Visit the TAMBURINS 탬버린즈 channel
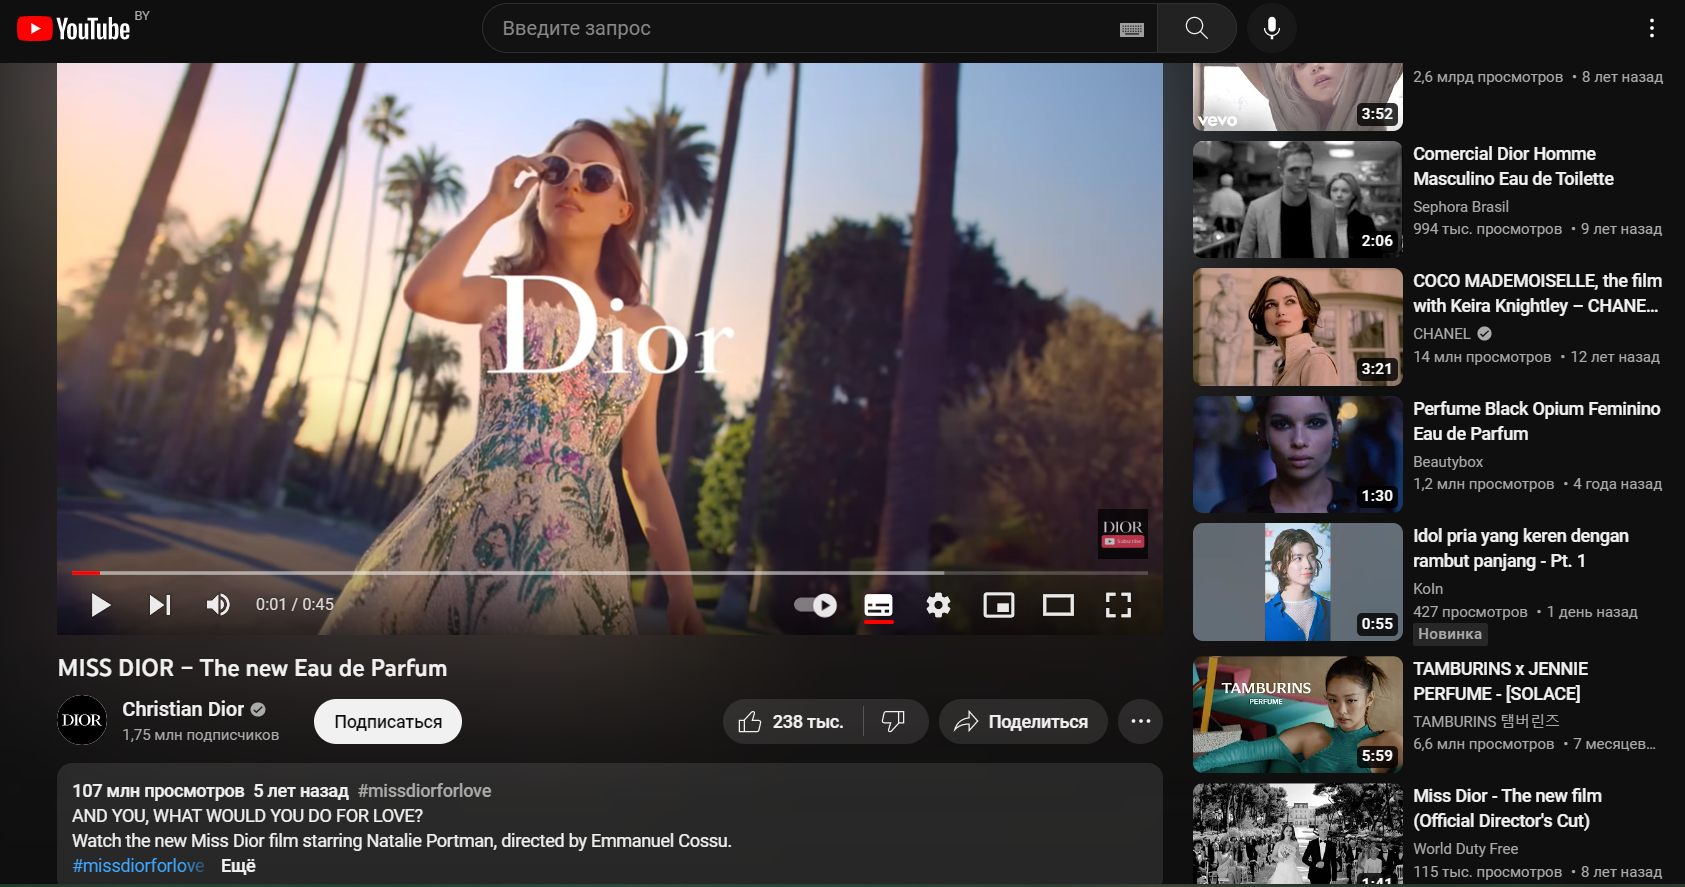The width and height of the screenshot is (1685, 887). pos(1486,722)
